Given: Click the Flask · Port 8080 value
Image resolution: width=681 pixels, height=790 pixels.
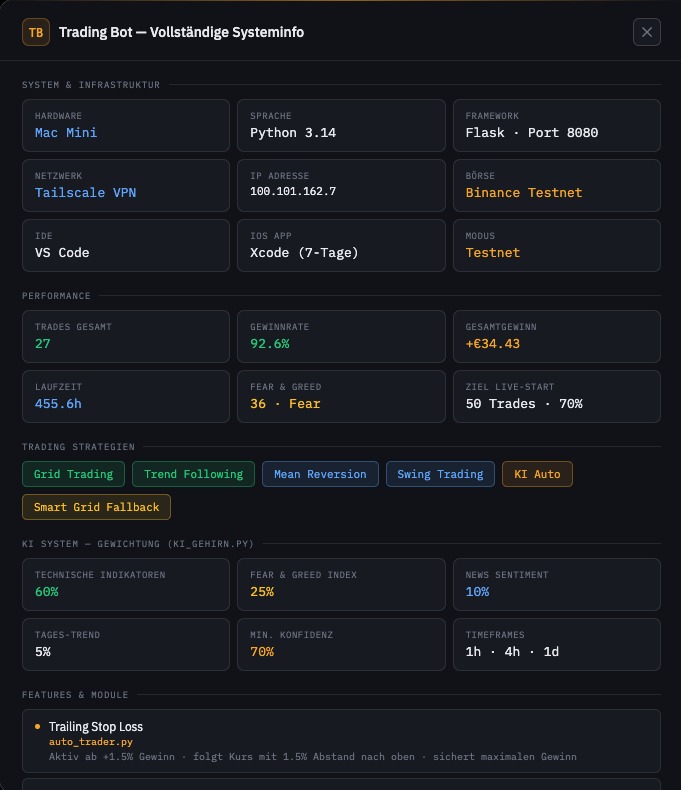Looking at the screenshot, I should 532,133.
